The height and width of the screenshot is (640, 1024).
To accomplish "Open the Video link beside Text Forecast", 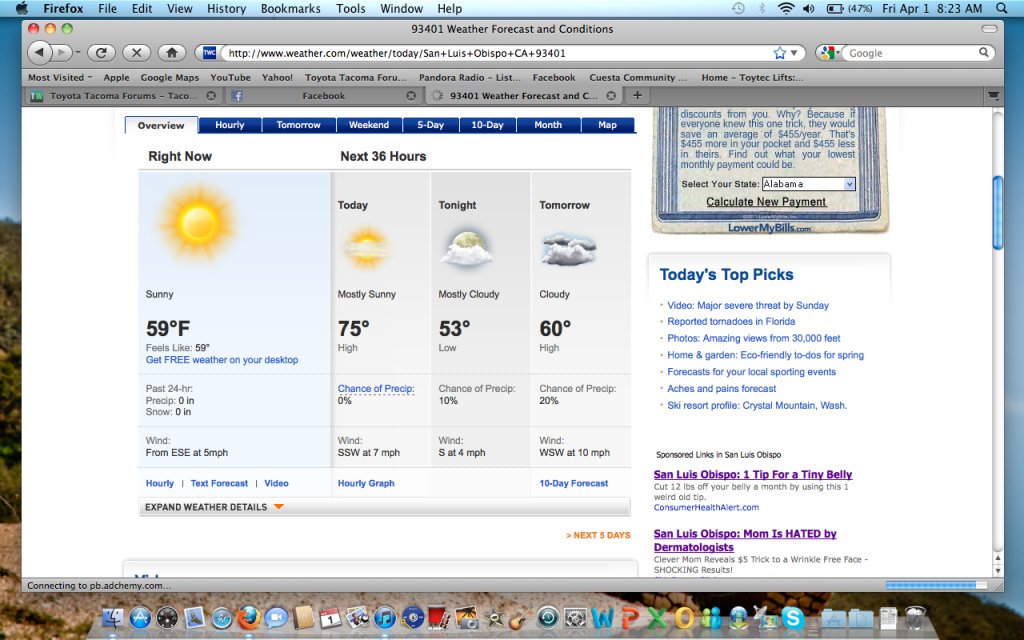I will pos(276,483).
